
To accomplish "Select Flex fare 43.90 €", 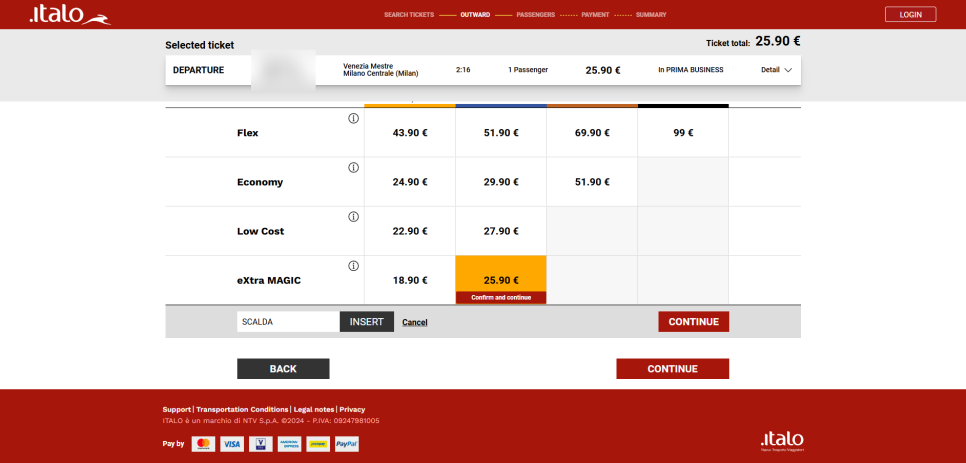I will click(x=410, y=132).
